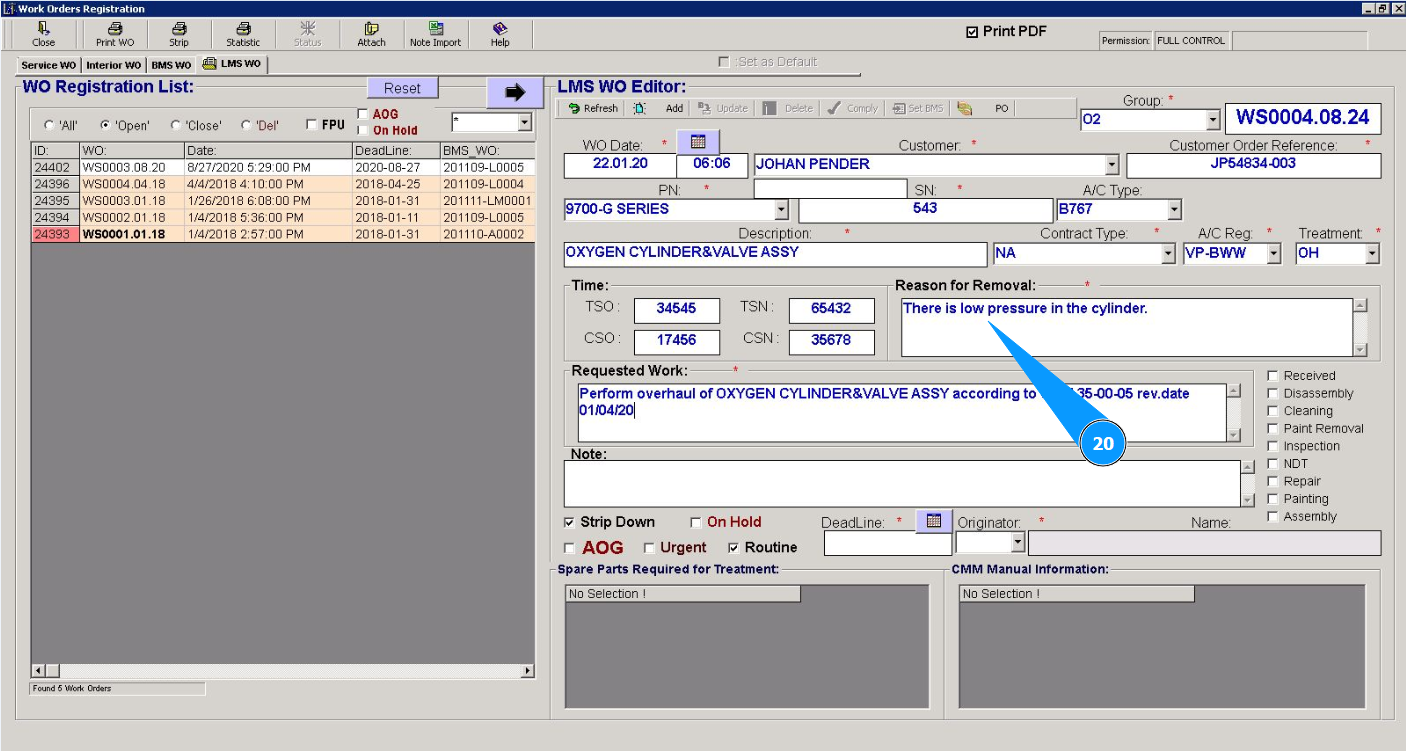Screen dimensions: 1406x751
Task: Open the PN dropdown (9700-G SERIES)
Action: tap(781, 210)
